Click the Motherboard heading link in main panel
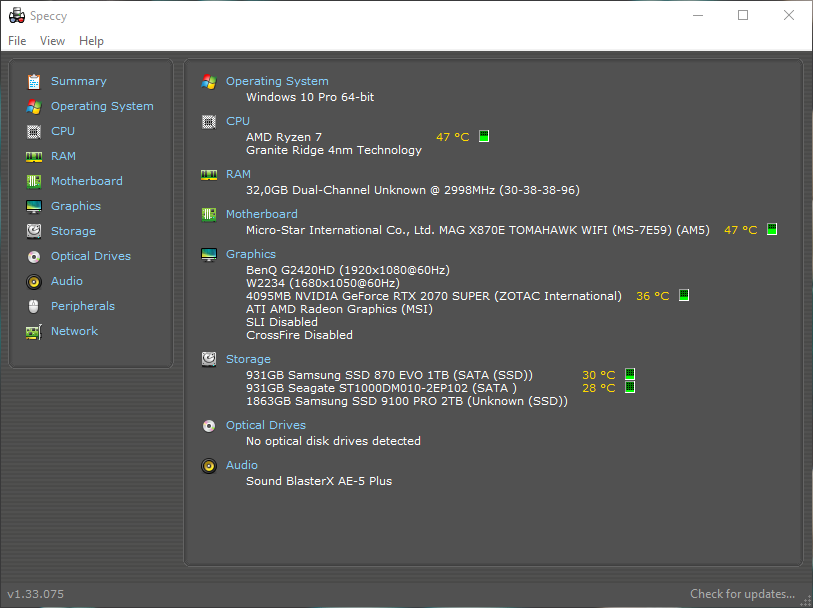 point(262,214)
